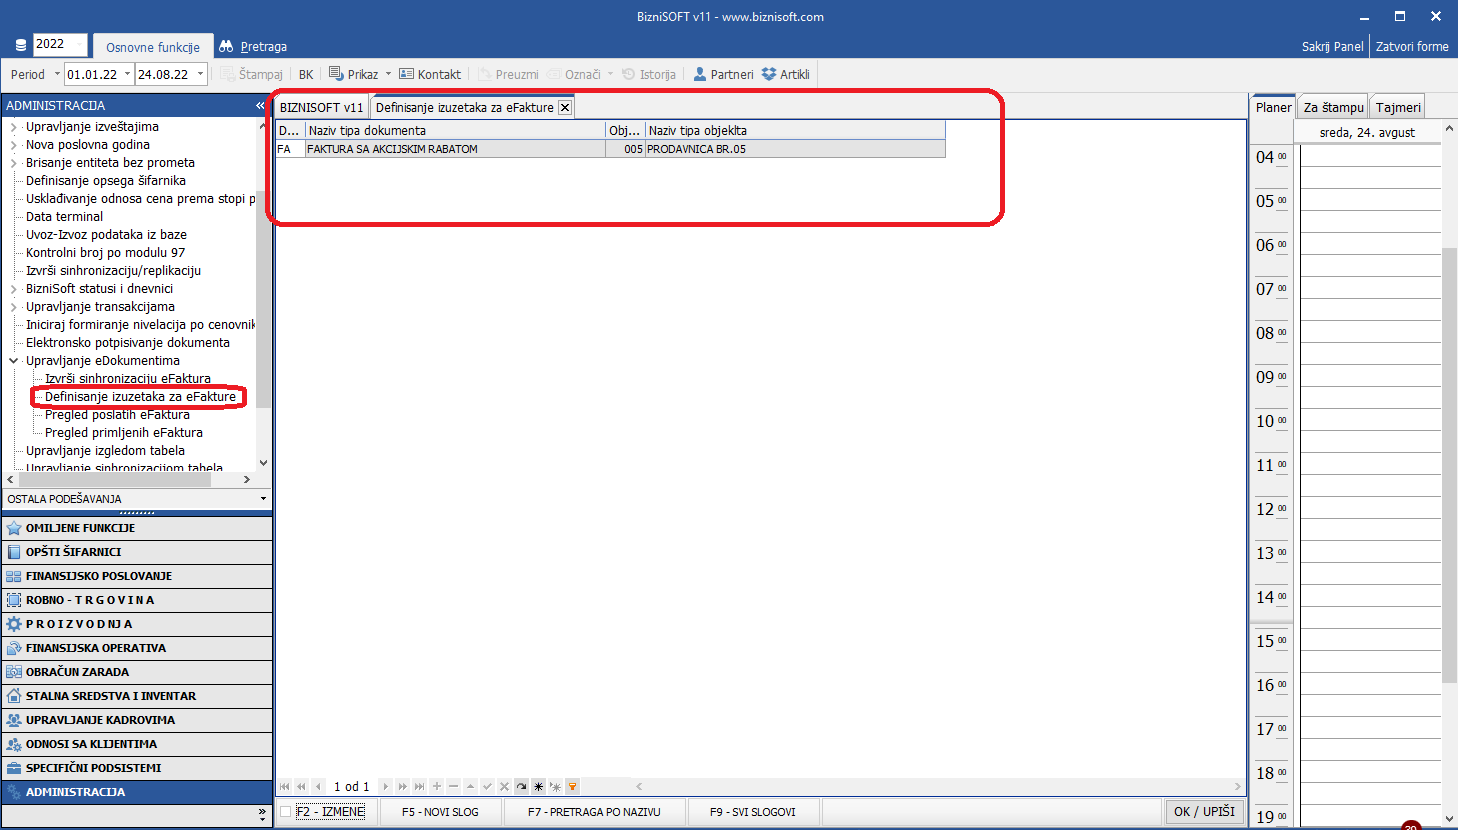Collapse the ADMINISTRACIJA panel with double chevron
Image resolution: width=1458 pixels, height=830 pixels.
pos(261,105)
